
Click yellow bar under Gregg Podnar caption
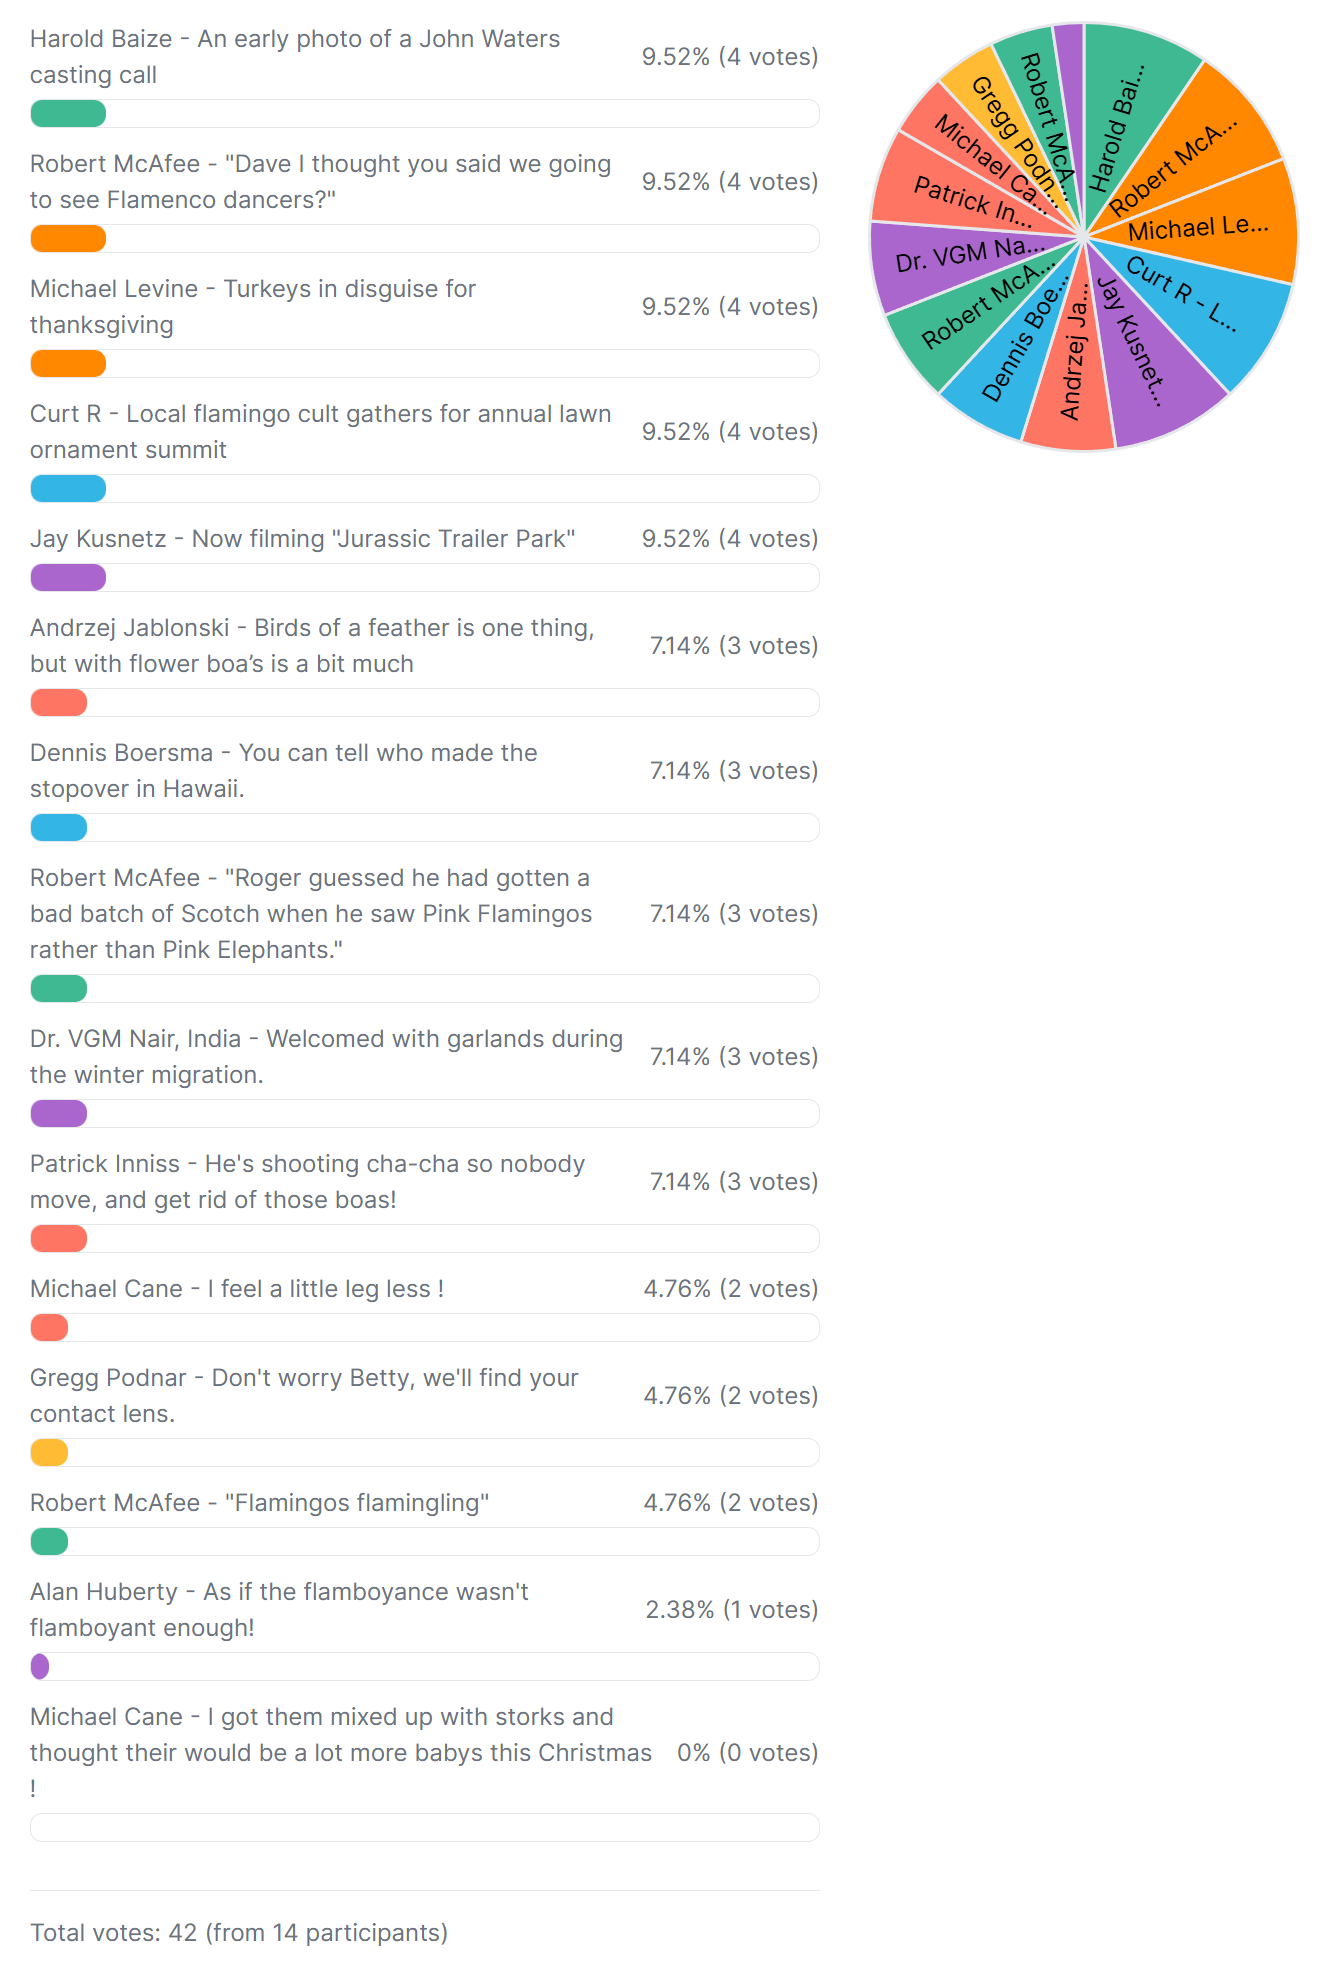49,1453
